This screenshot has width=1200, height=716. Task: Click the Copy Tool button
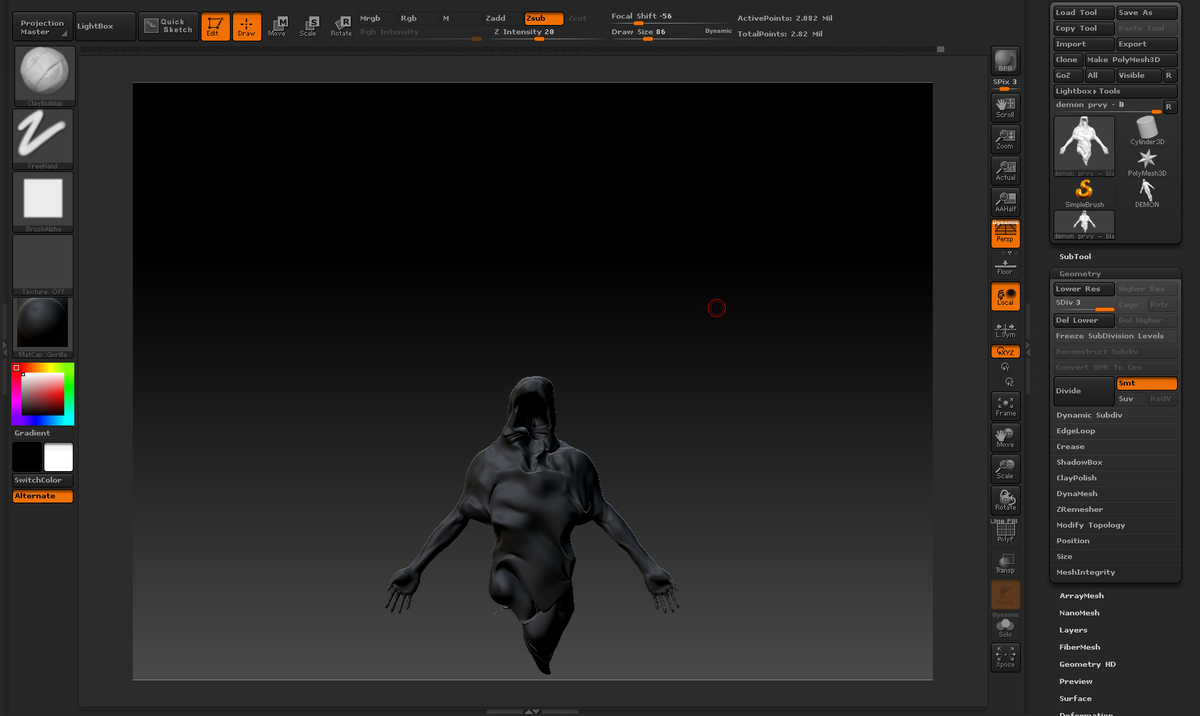[x=1083, y=28]
